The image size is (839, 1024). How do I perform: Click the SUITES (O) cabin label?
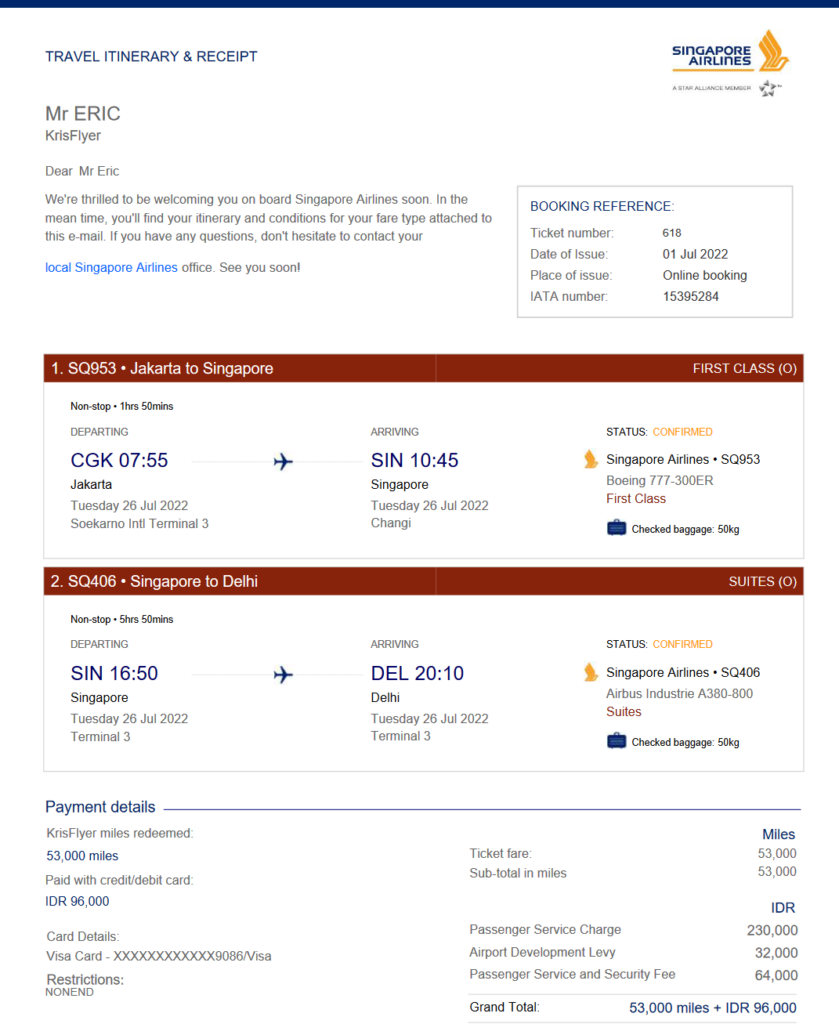[x=763, y=581]
